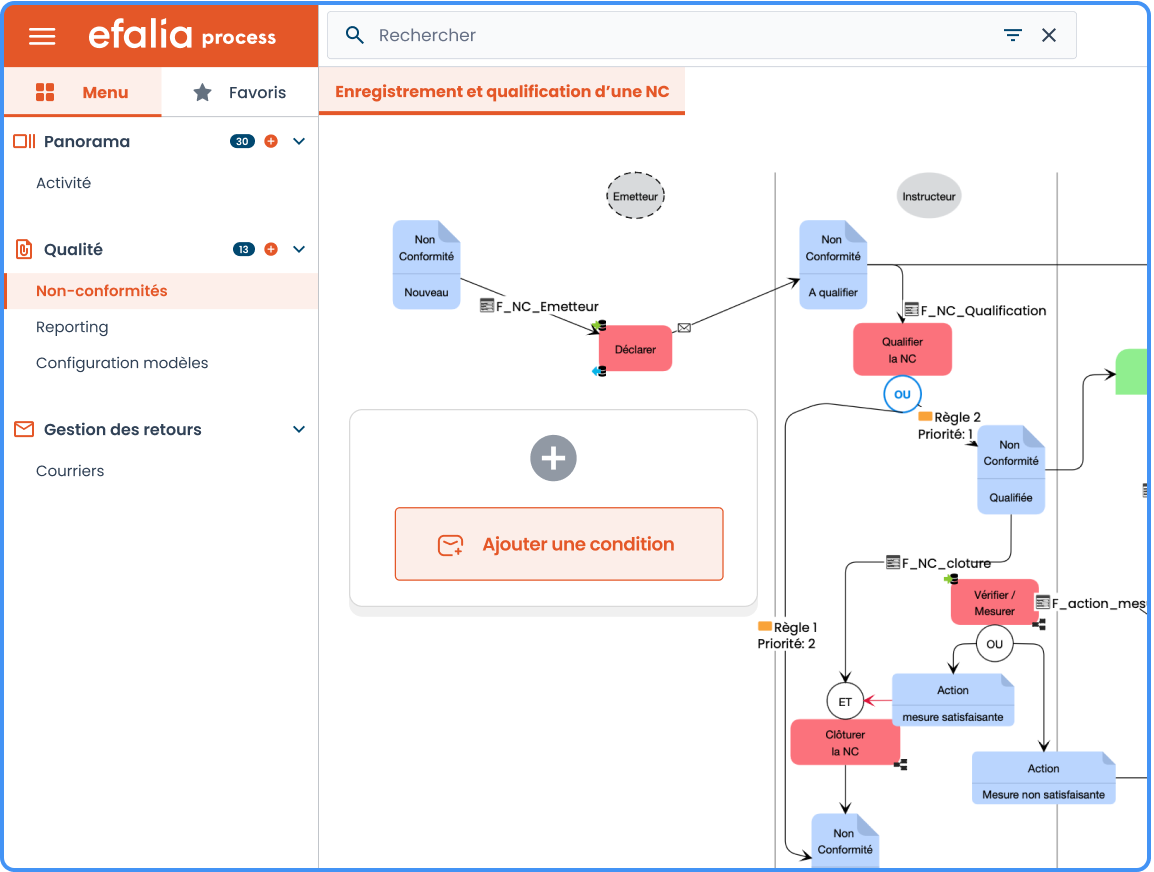
Task: Click the blue data icon below Déclarer
Action: pos(599,372)
